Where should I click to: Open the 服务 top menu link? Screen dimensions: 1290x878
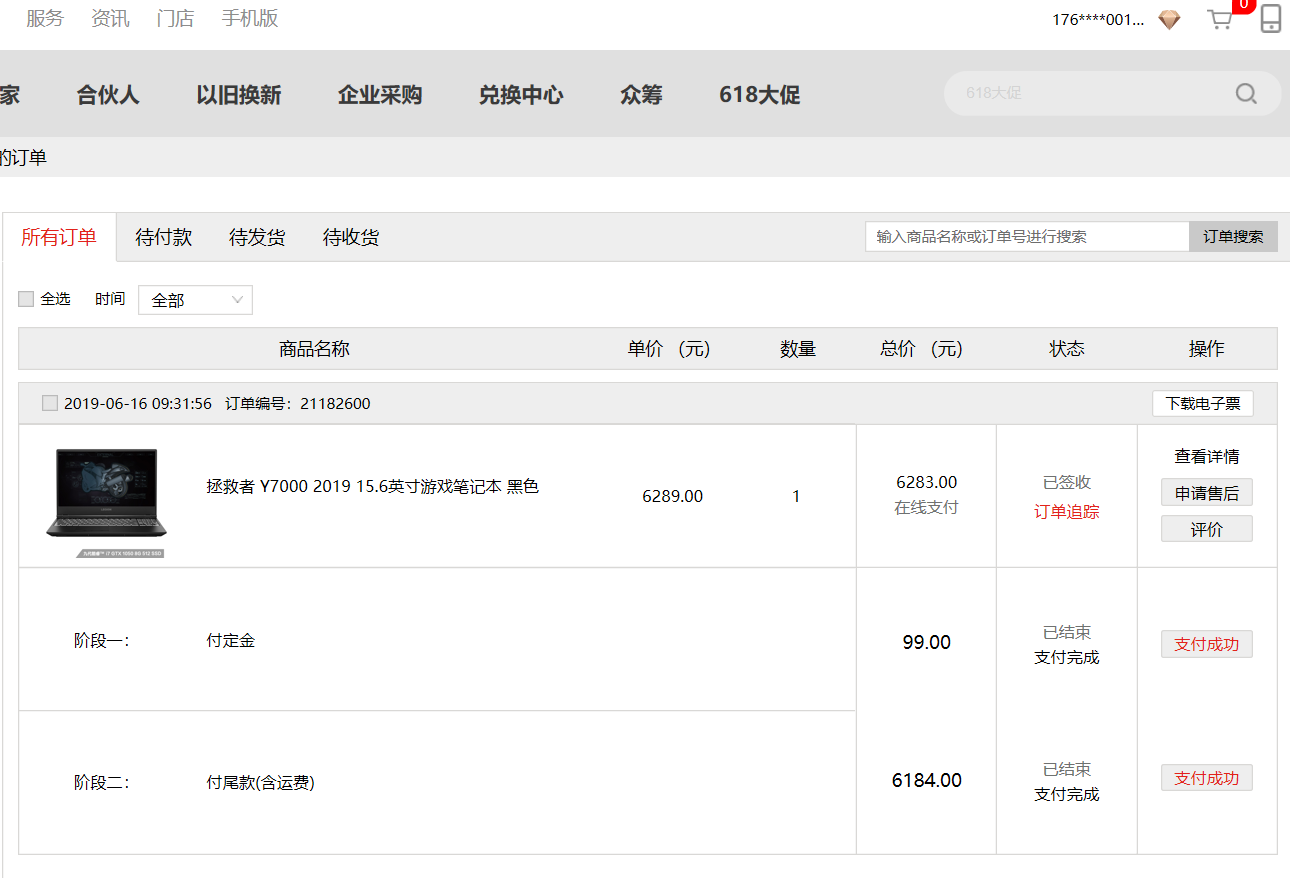pyautogui.click(x=45, y=18)
